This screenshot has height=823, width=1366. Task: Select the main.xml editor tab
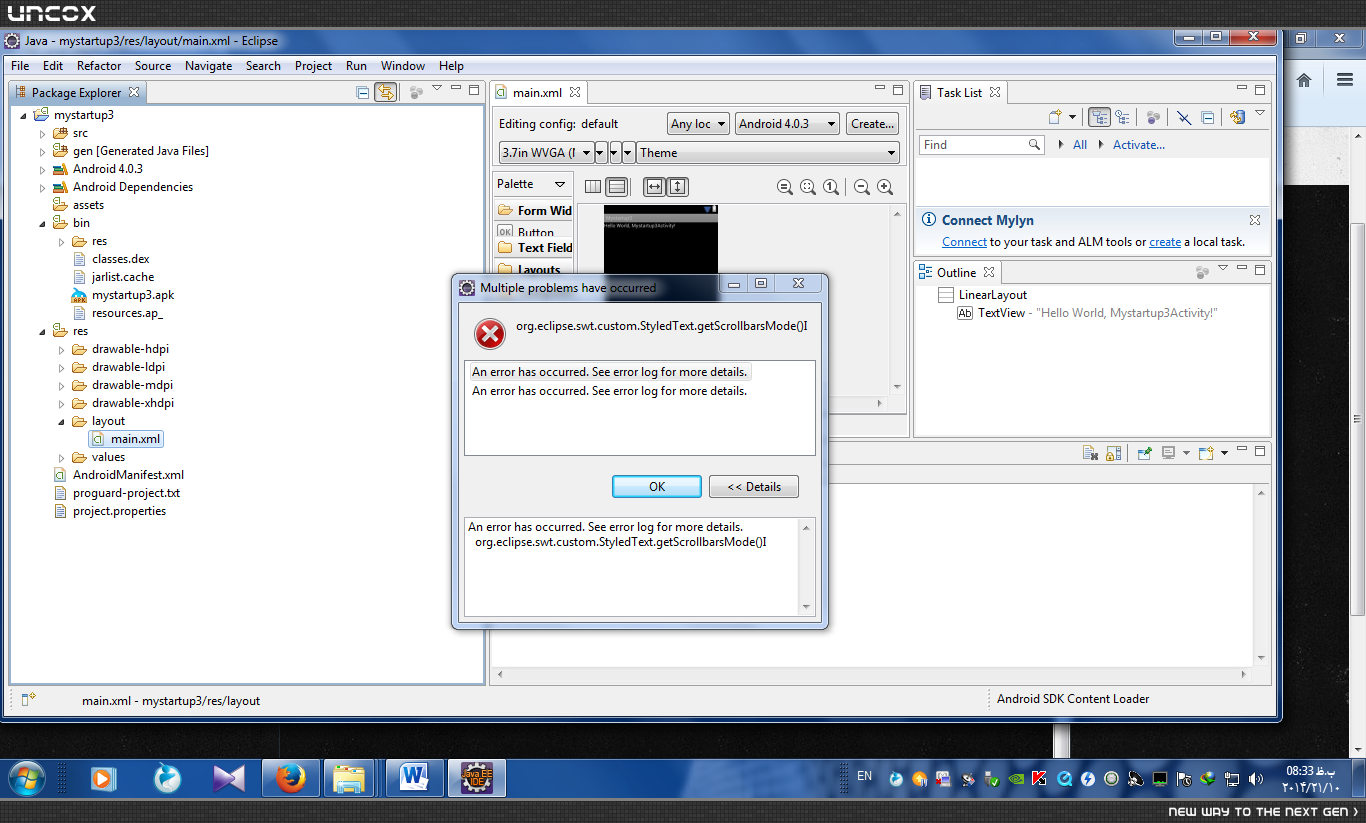point(537,93)
